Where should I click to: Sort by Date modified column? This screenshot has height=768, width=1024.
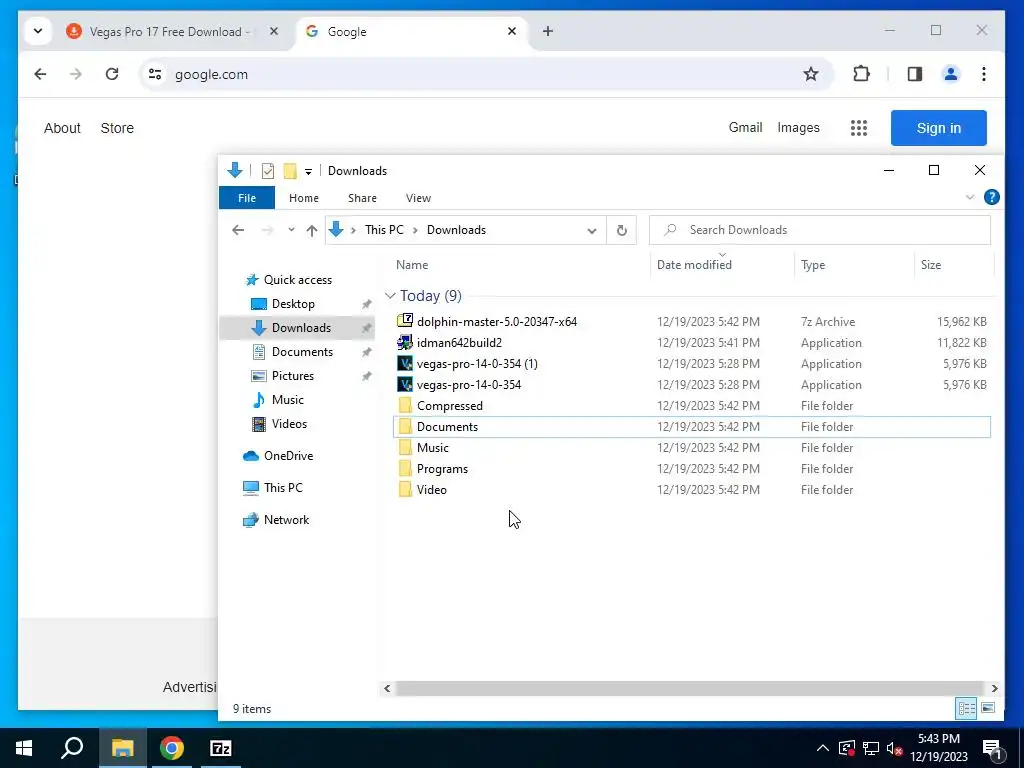694,264
